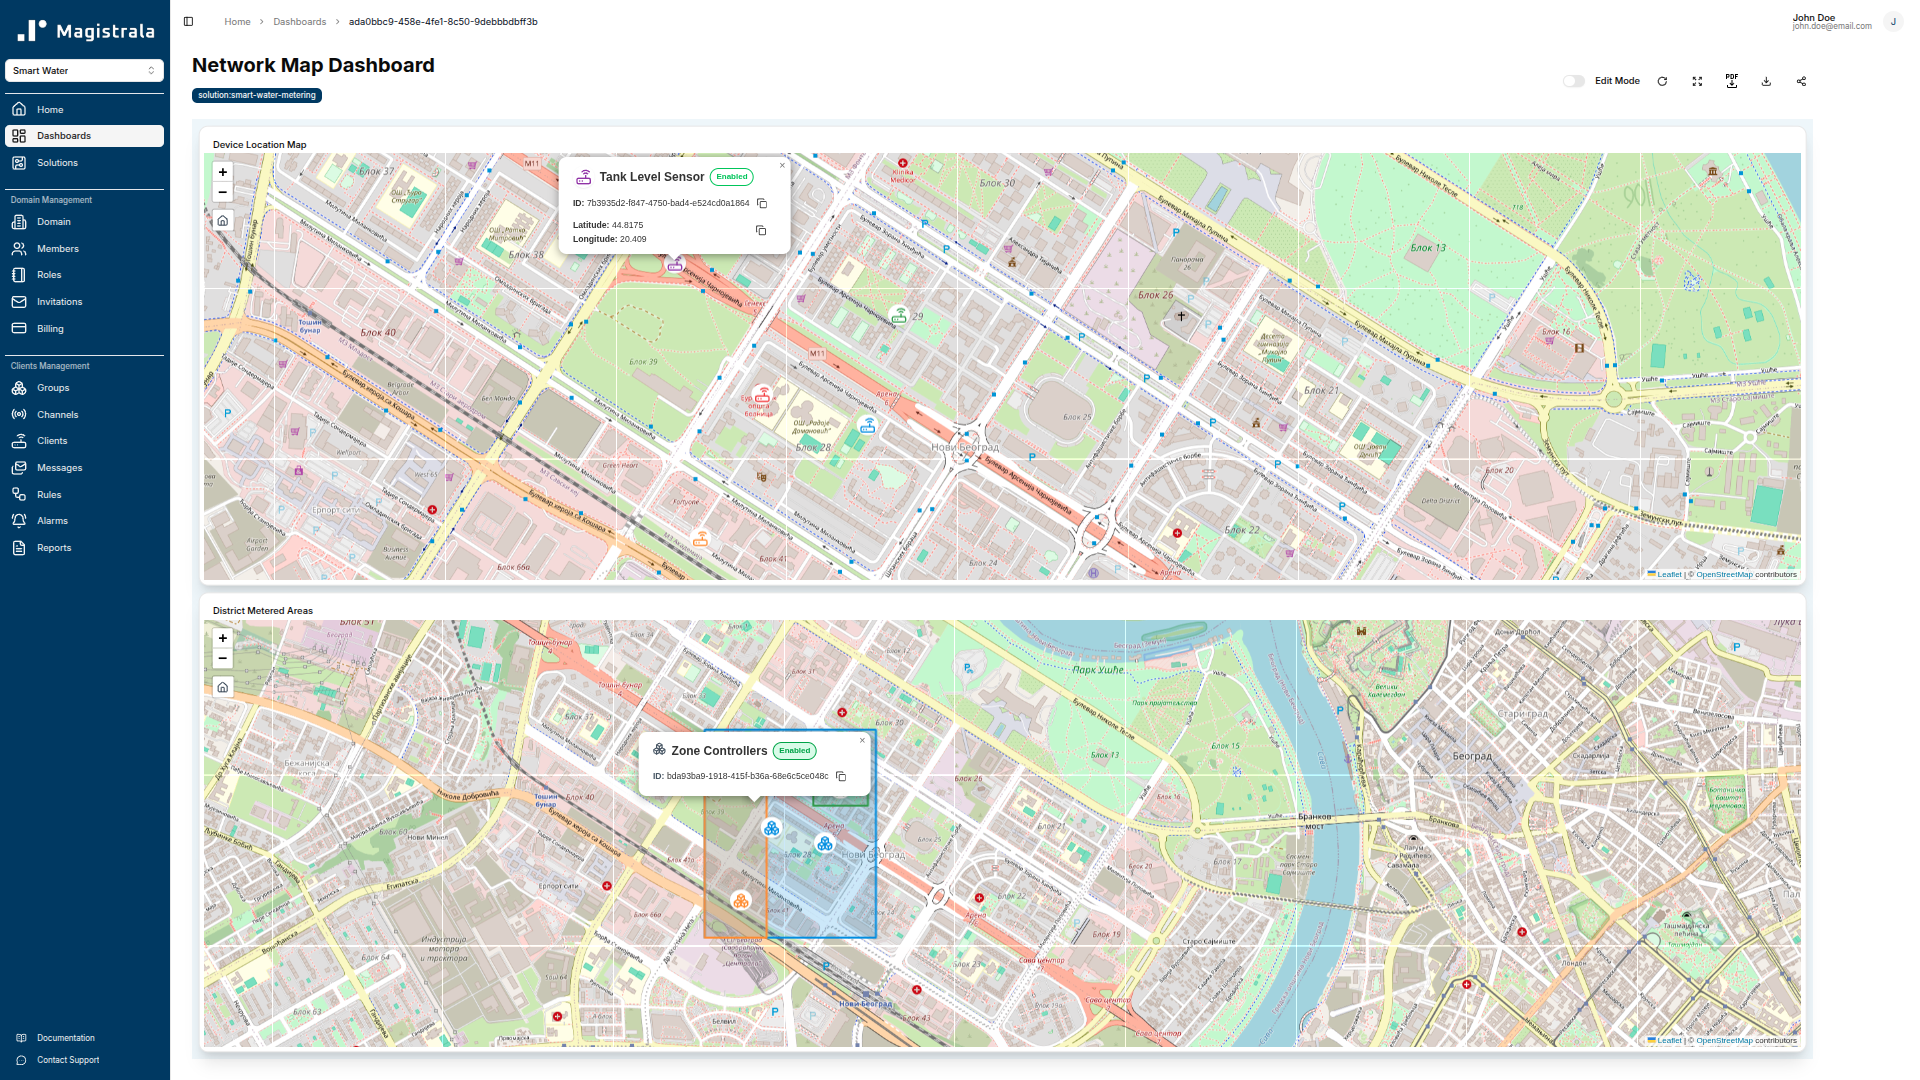Close the Tank Level Sensor popup
The image size is (1920, 1080).
[782, 165]
